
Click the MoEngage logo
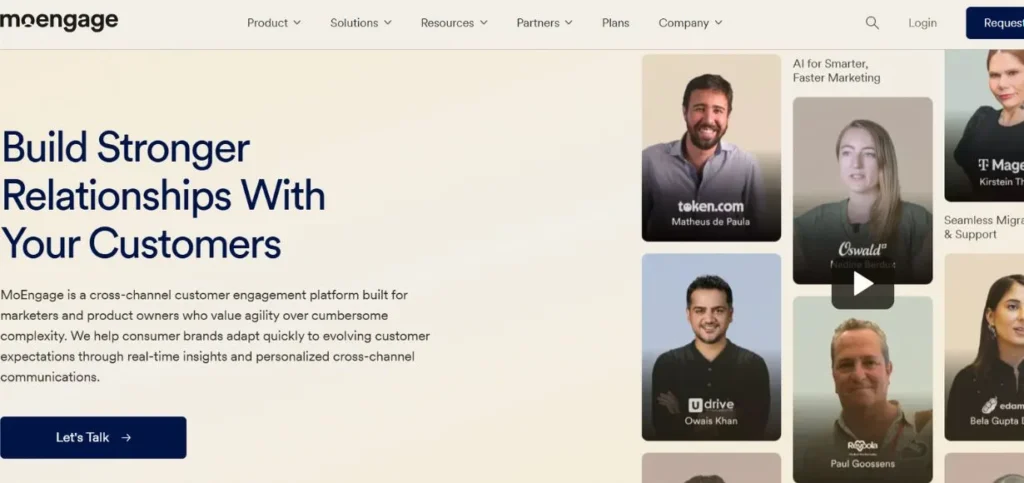point(59,22)
